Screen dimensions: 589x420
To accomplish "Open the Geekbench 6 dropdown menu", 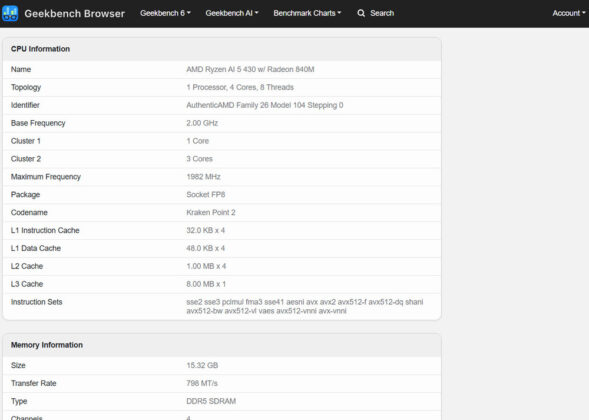I will (165, 13).
